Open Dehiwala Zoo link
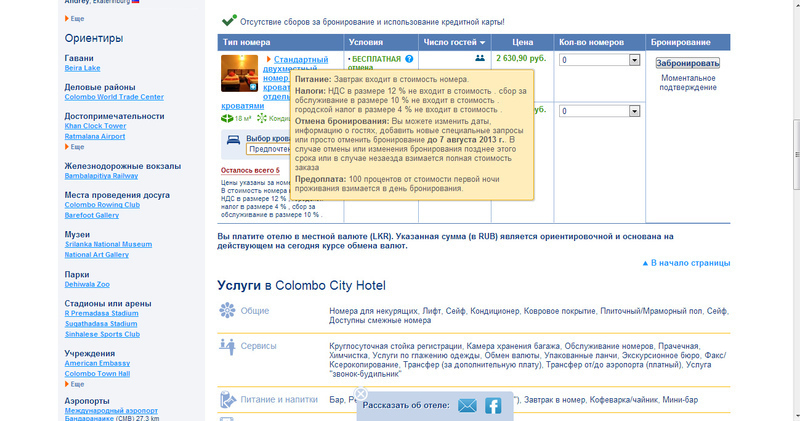The height and width of the screenshot is (421, 800). click(87, 284)
